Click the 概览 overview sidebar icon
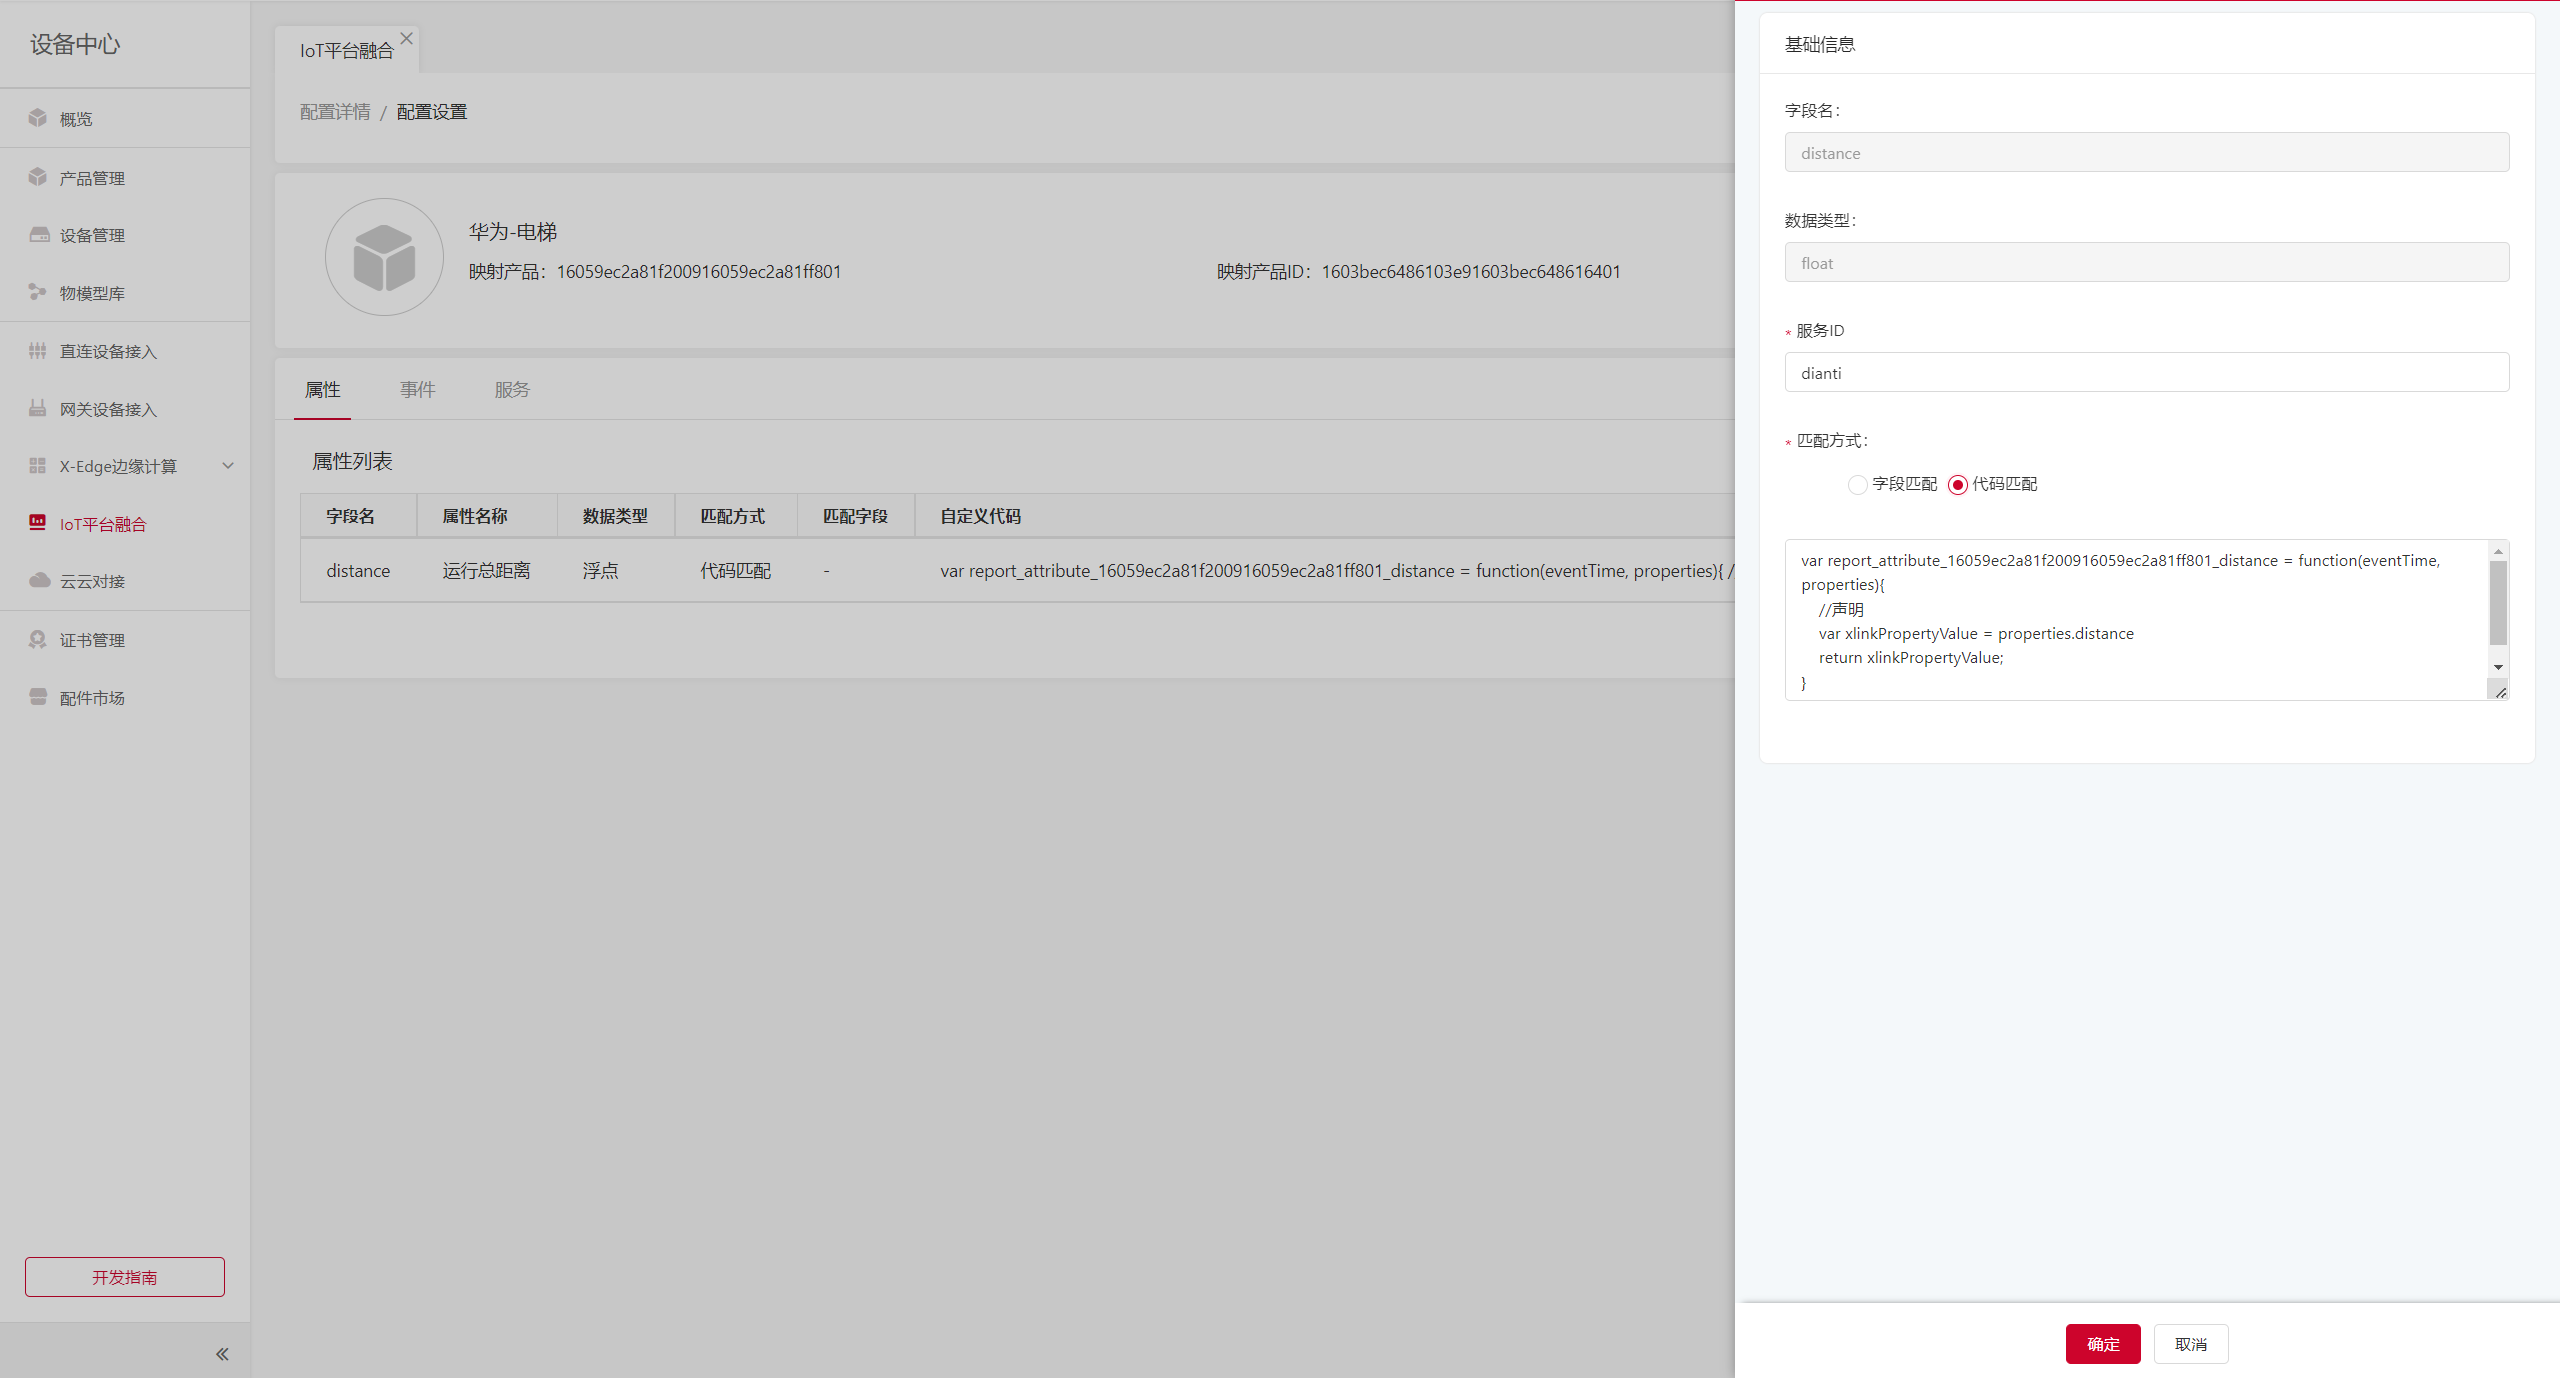Screen dimensions: 2560x1378 click(x=38, y=118)
